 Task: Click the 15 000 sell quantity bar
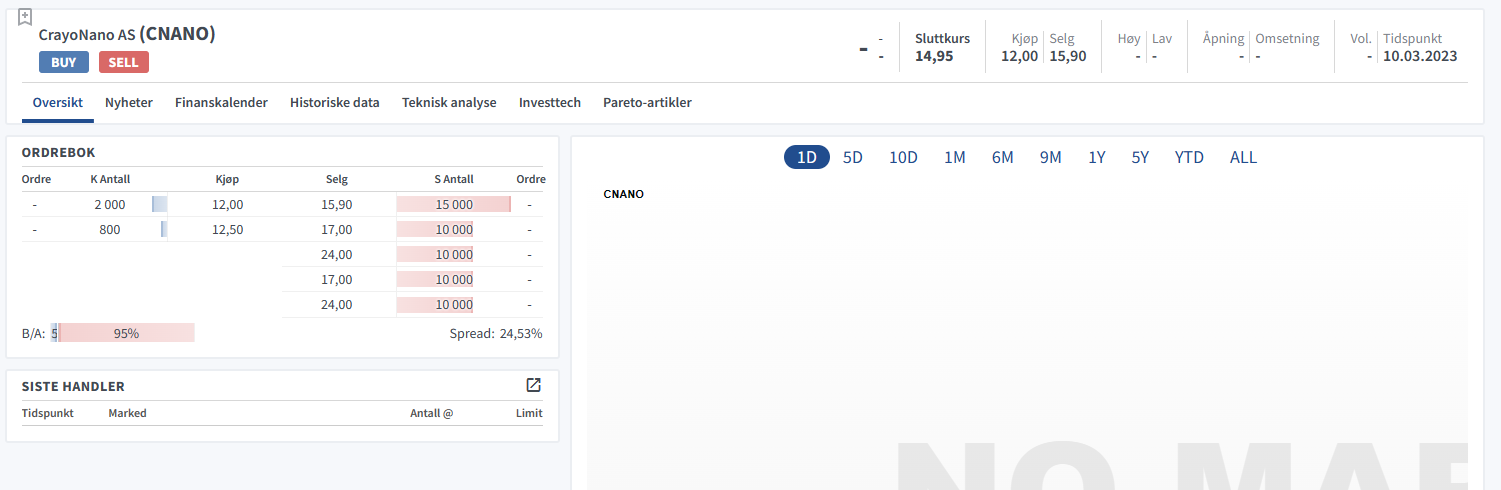coord(454,204)
